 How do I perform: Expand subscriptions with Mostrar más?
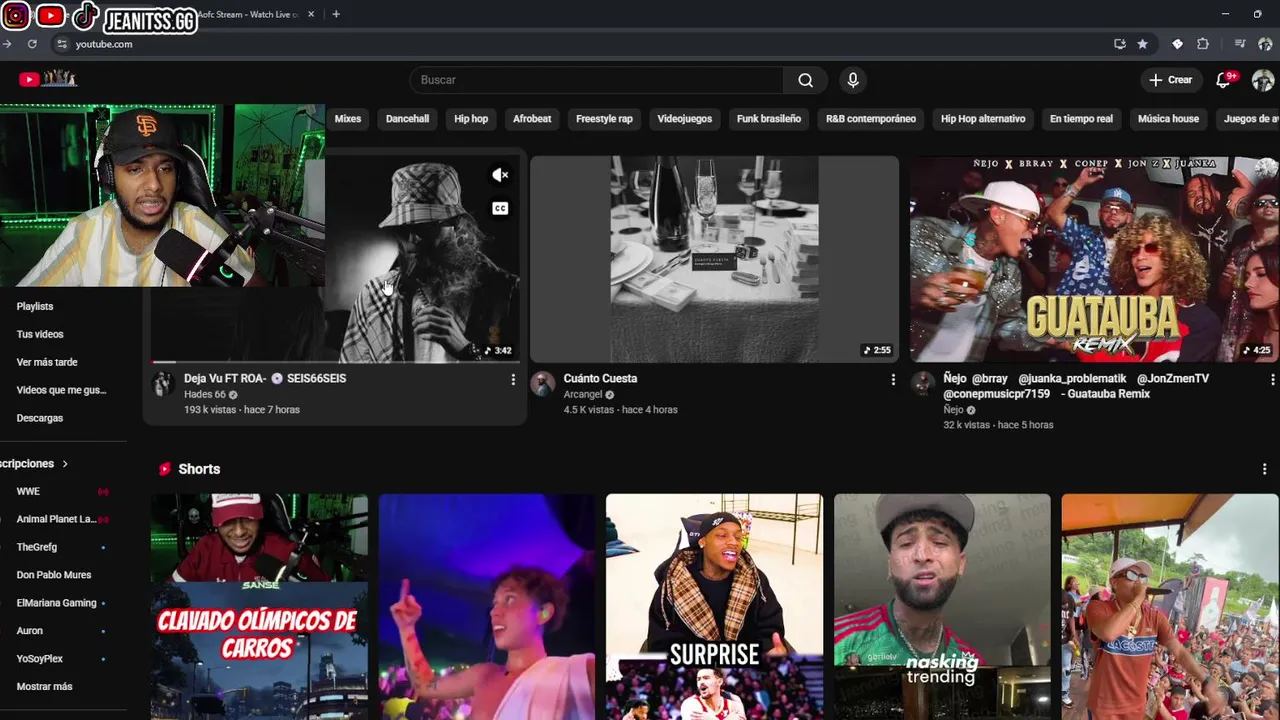[x=44, y=687]
